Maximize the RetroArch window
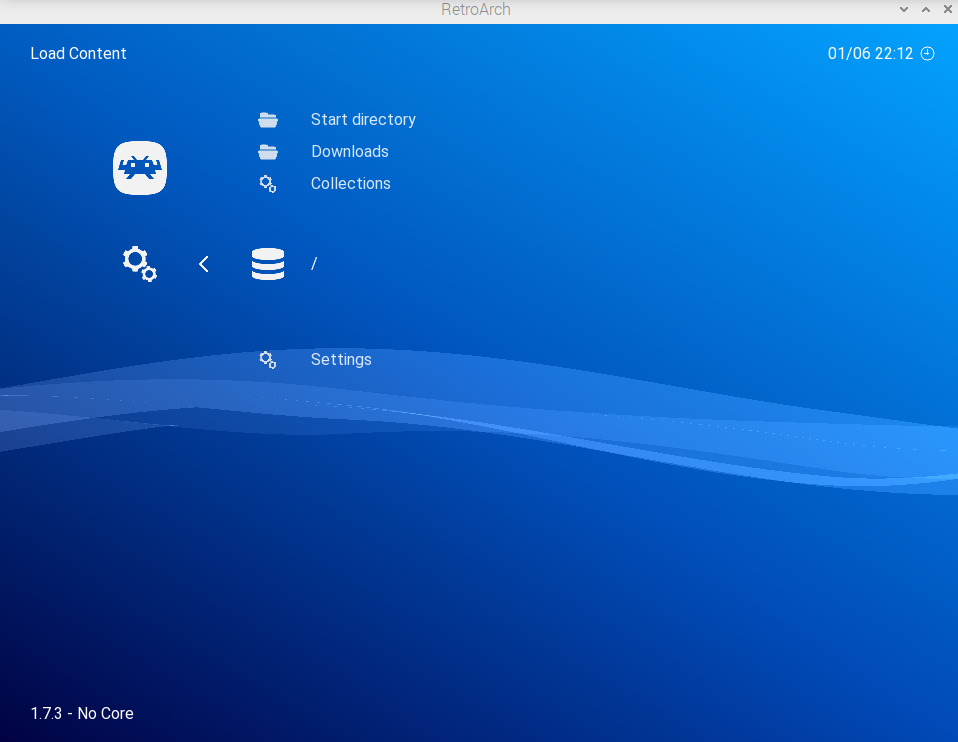The width and height of the screenshot is (958, 742). 926,9
